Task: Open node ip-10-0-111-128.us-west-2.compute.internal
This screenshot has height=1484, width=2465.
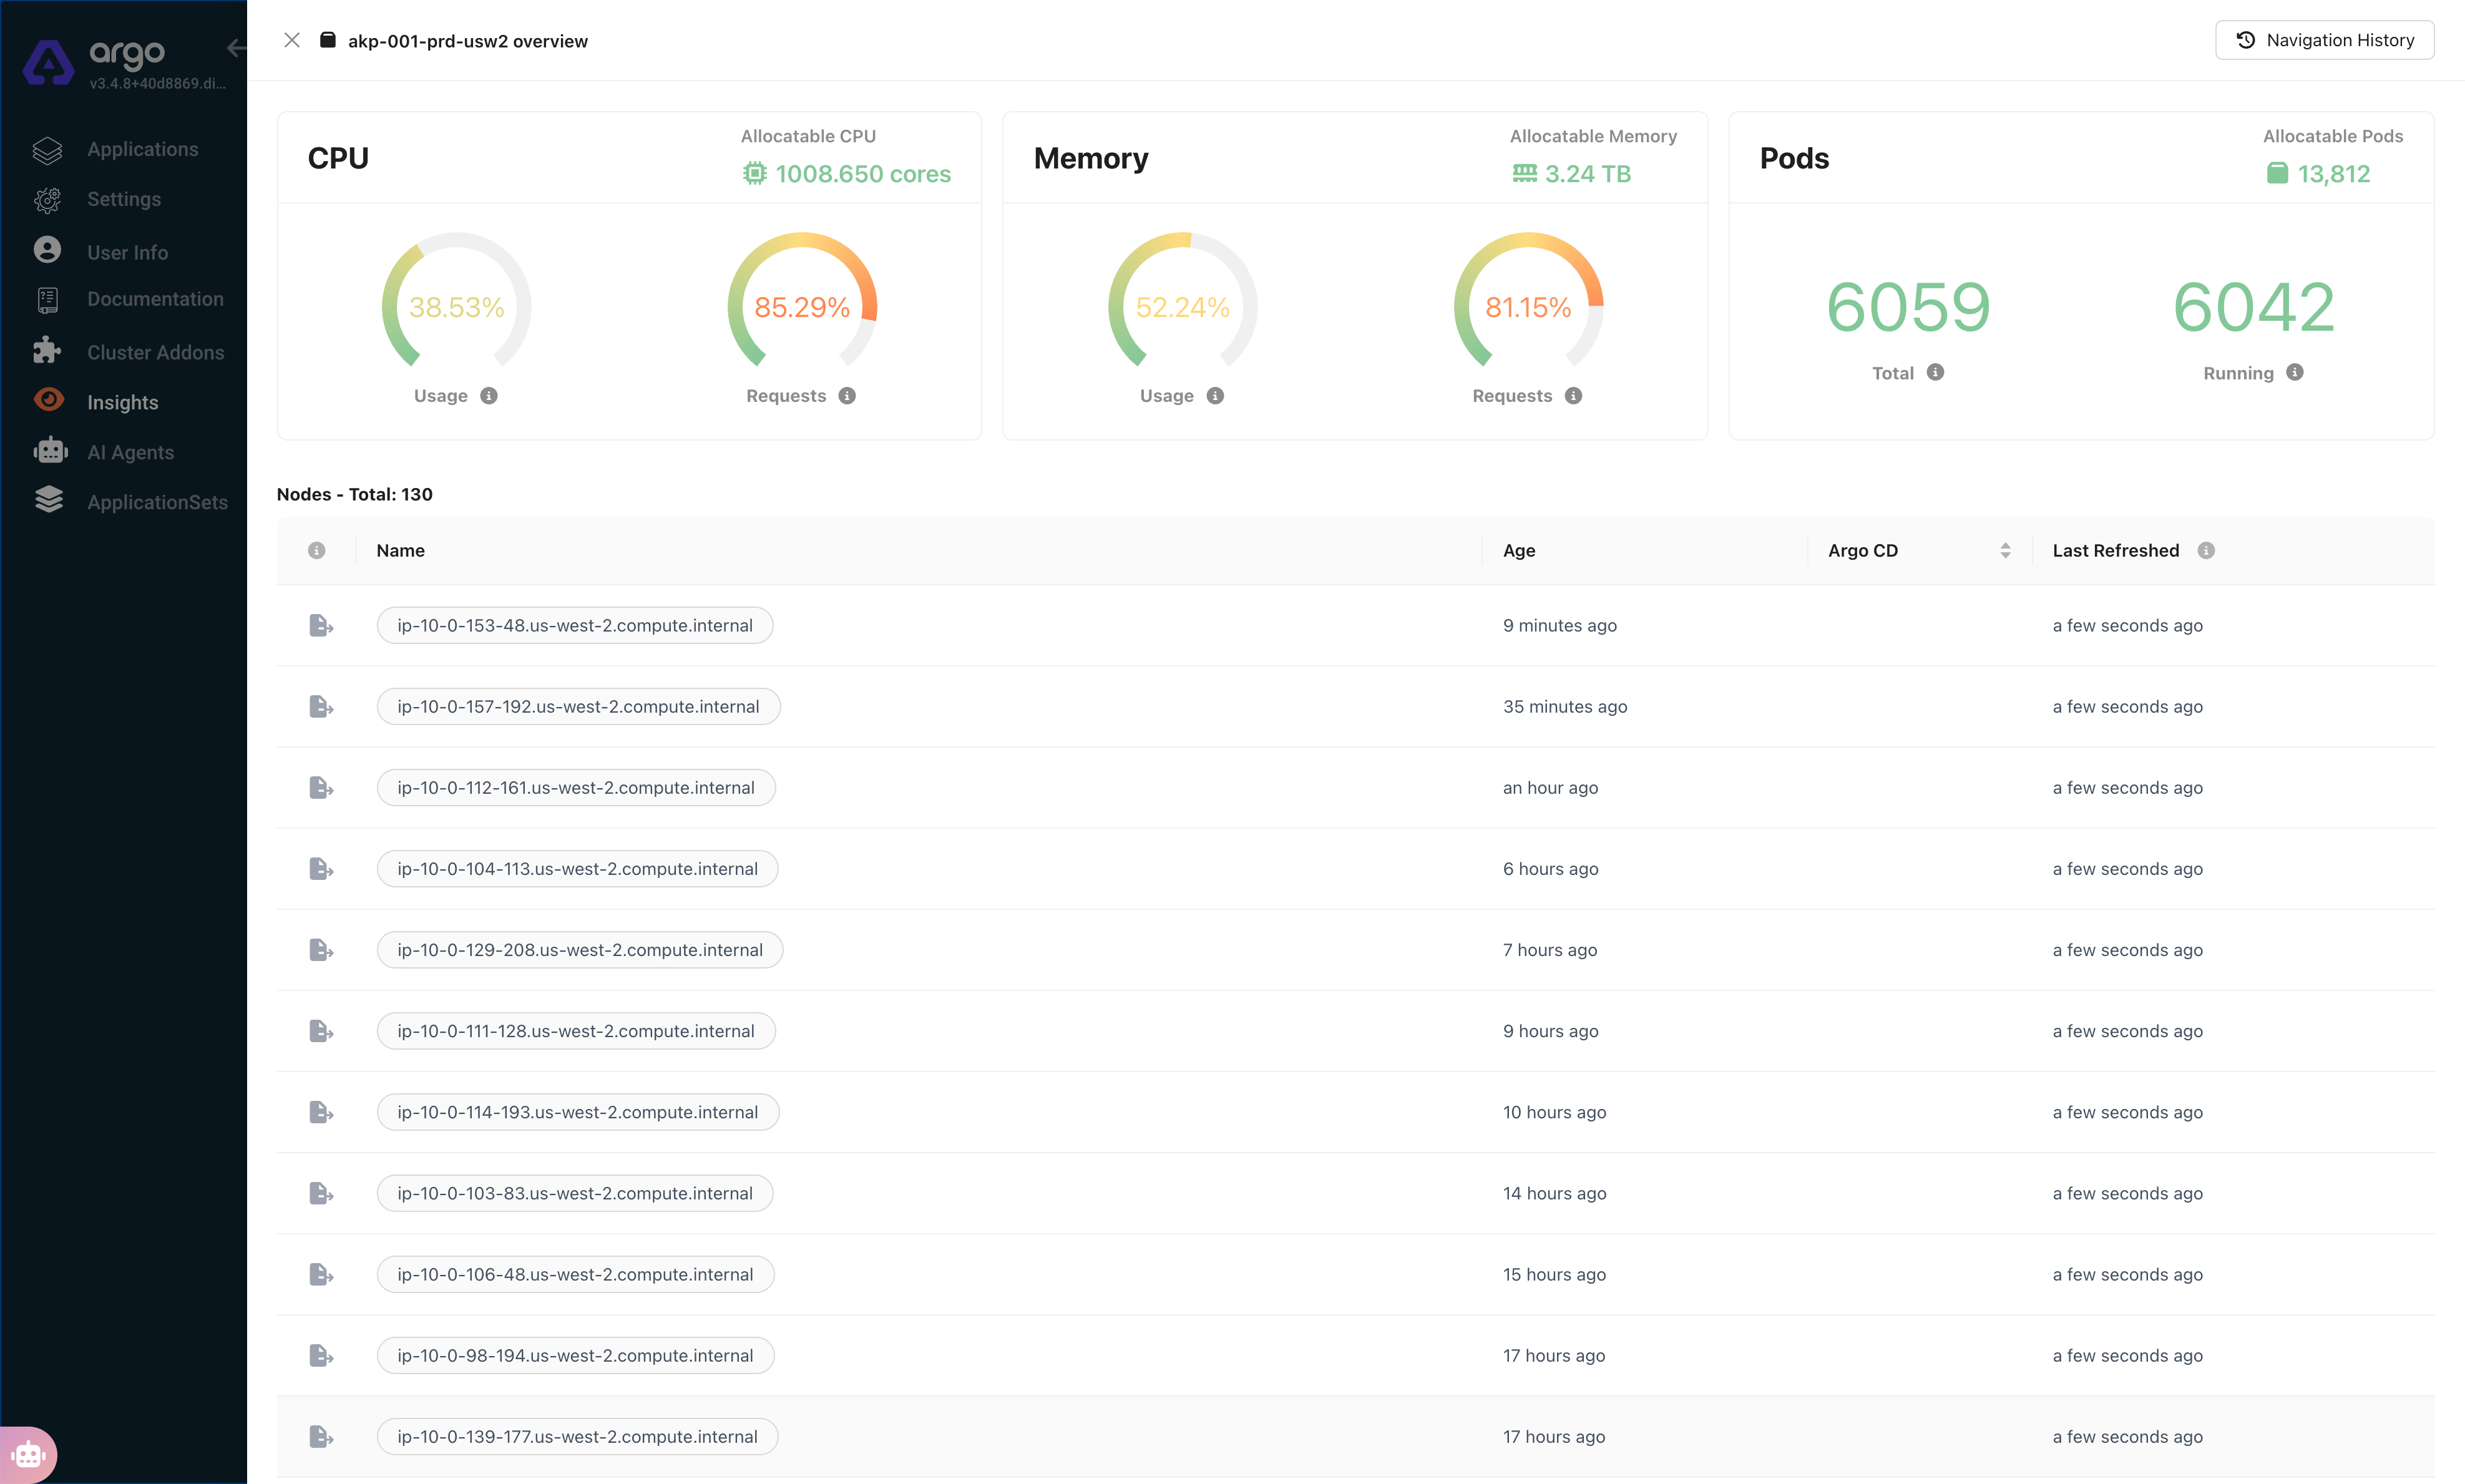Action: (x=576, y=1031)
